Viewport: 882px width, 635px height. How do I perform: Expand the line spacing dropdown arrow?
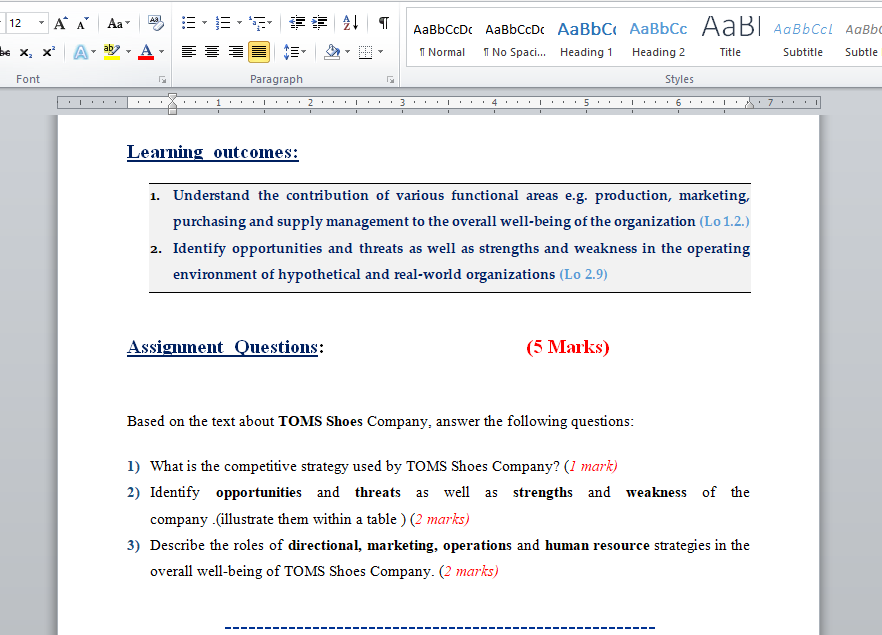[x=304, y=52]
